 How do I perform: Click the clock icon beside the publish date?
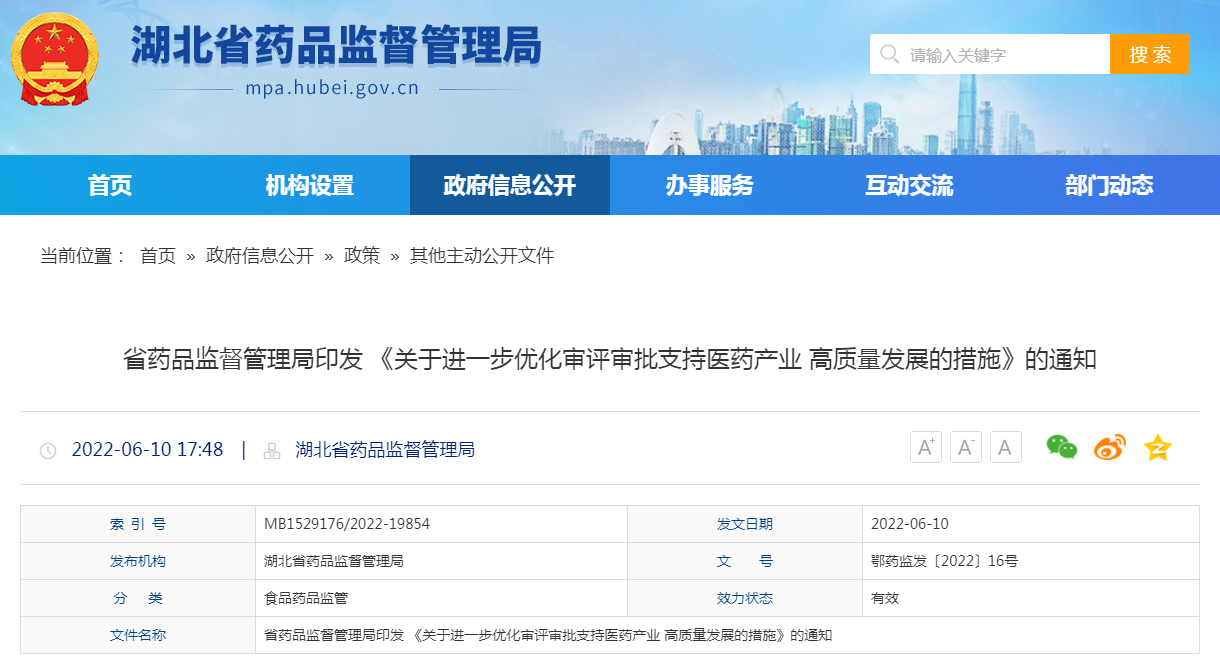pos(47,449)
